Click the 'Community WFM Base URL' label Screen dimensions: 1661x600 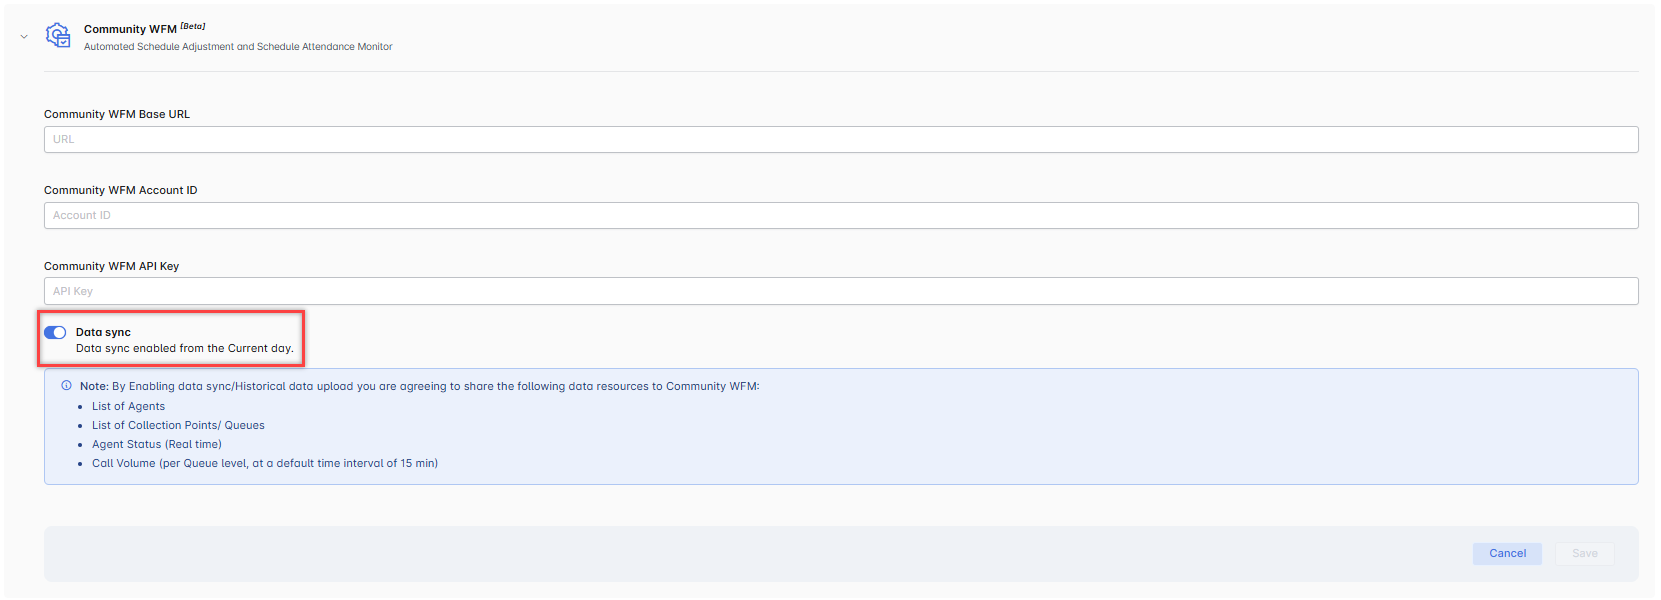tap(117, 115)
